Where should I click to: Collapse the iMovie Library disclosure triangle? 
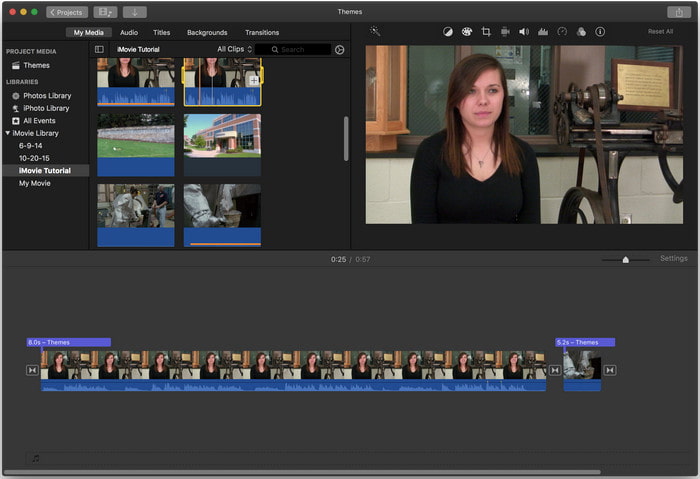click(8, 133)
